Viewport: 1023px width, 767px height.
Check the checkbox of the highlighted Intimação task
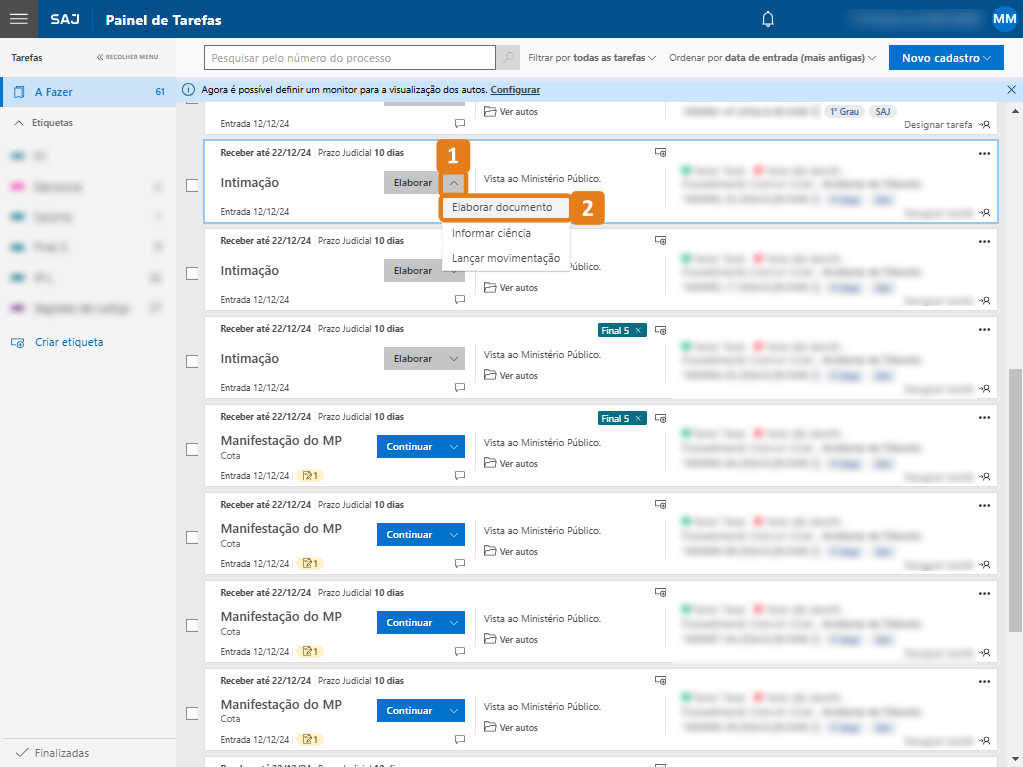(191, 183)
